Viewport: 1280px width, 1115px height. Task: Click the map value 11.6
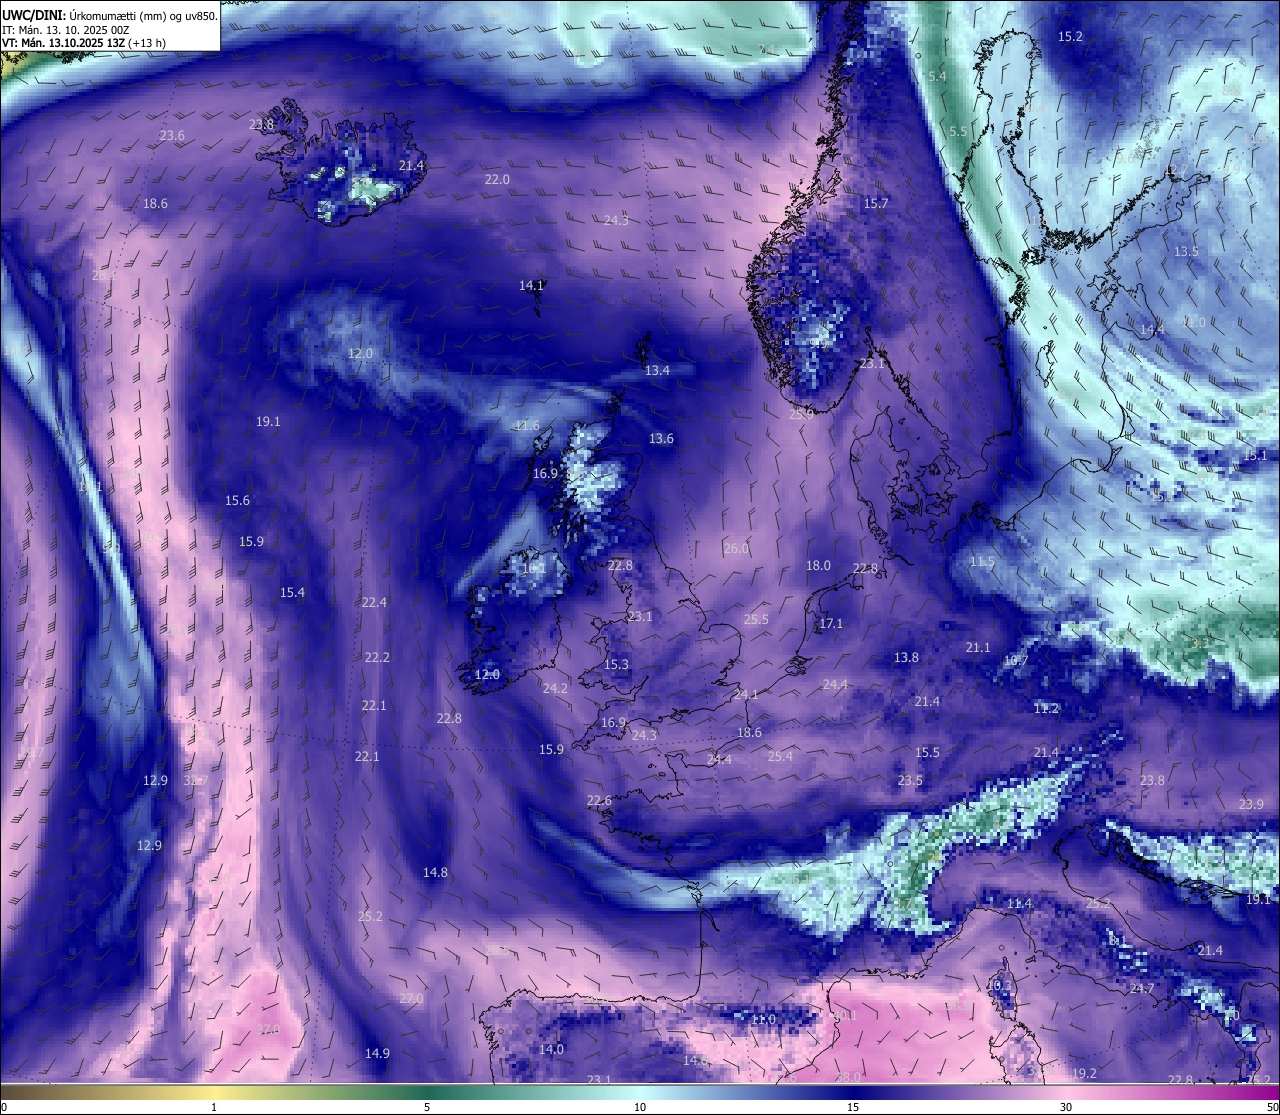(x=527, y=426)
